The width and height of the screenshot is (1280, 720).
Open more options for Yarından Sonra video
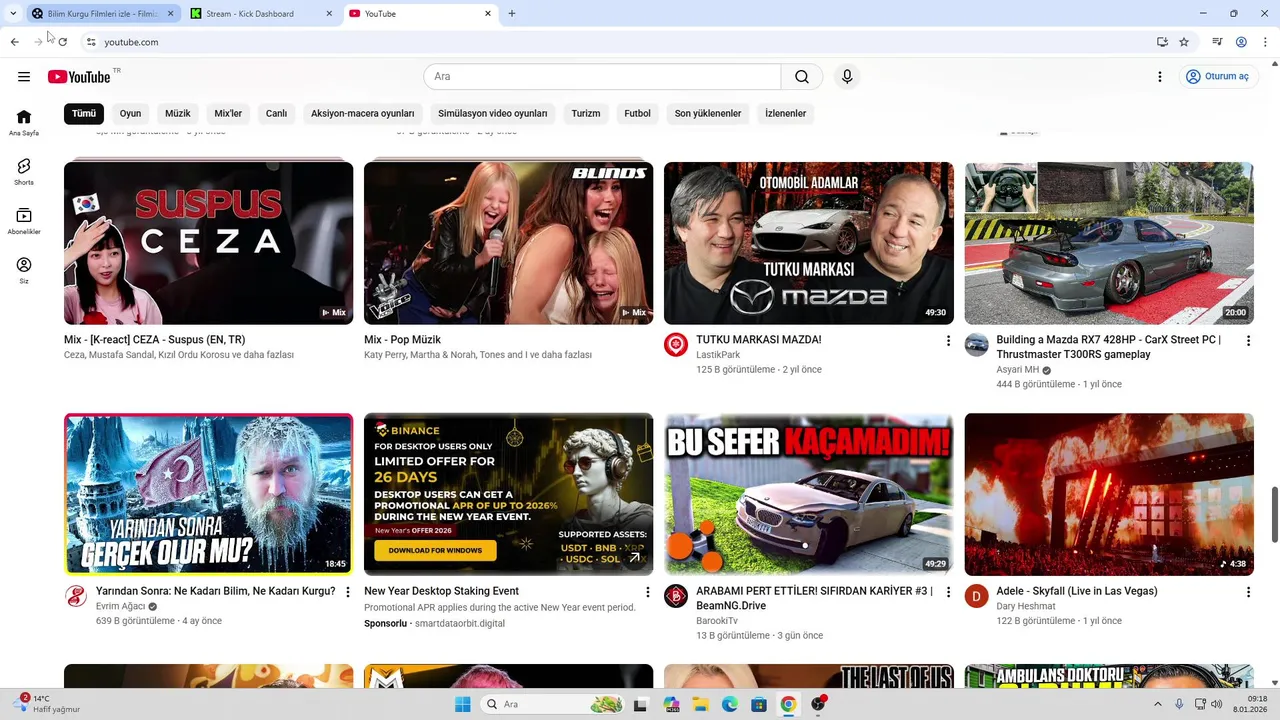348,592
